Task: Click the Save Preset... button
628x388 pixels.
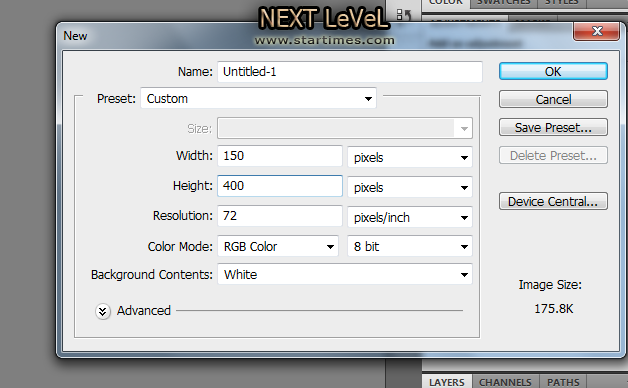Action: tap(553, 127)
